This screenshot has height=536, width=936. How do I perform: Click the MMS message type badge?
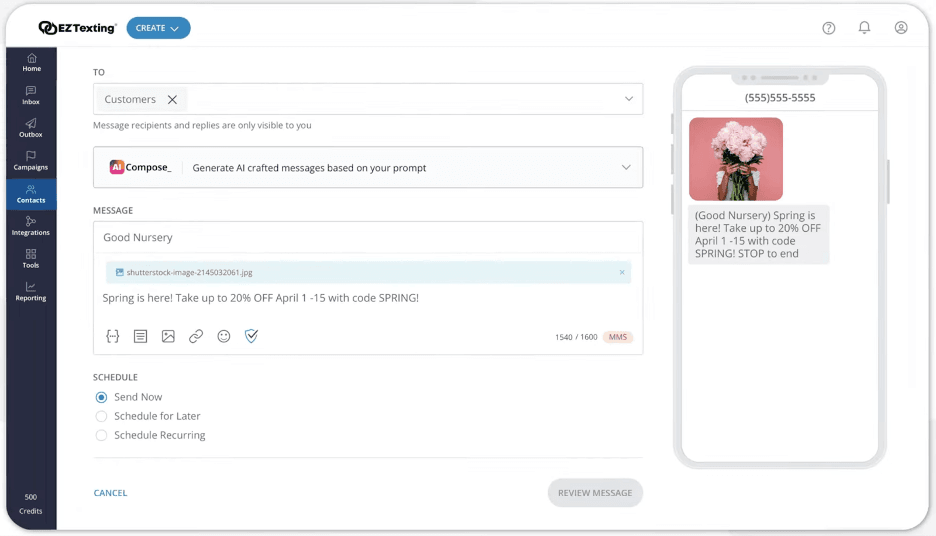tap(618, 337)
